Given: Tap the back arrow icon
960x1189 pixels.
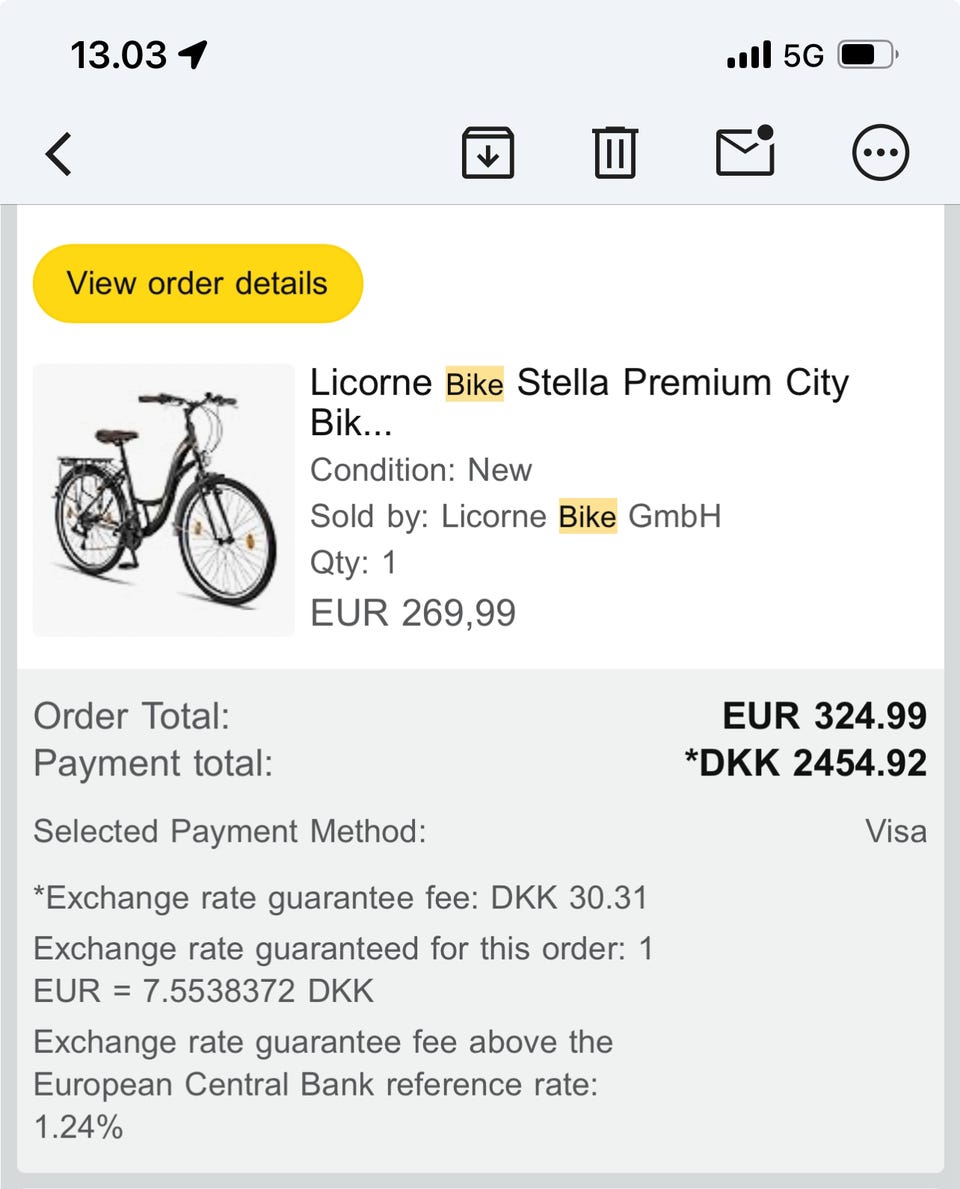Looking at the screenshot, I should pos(60,155).
